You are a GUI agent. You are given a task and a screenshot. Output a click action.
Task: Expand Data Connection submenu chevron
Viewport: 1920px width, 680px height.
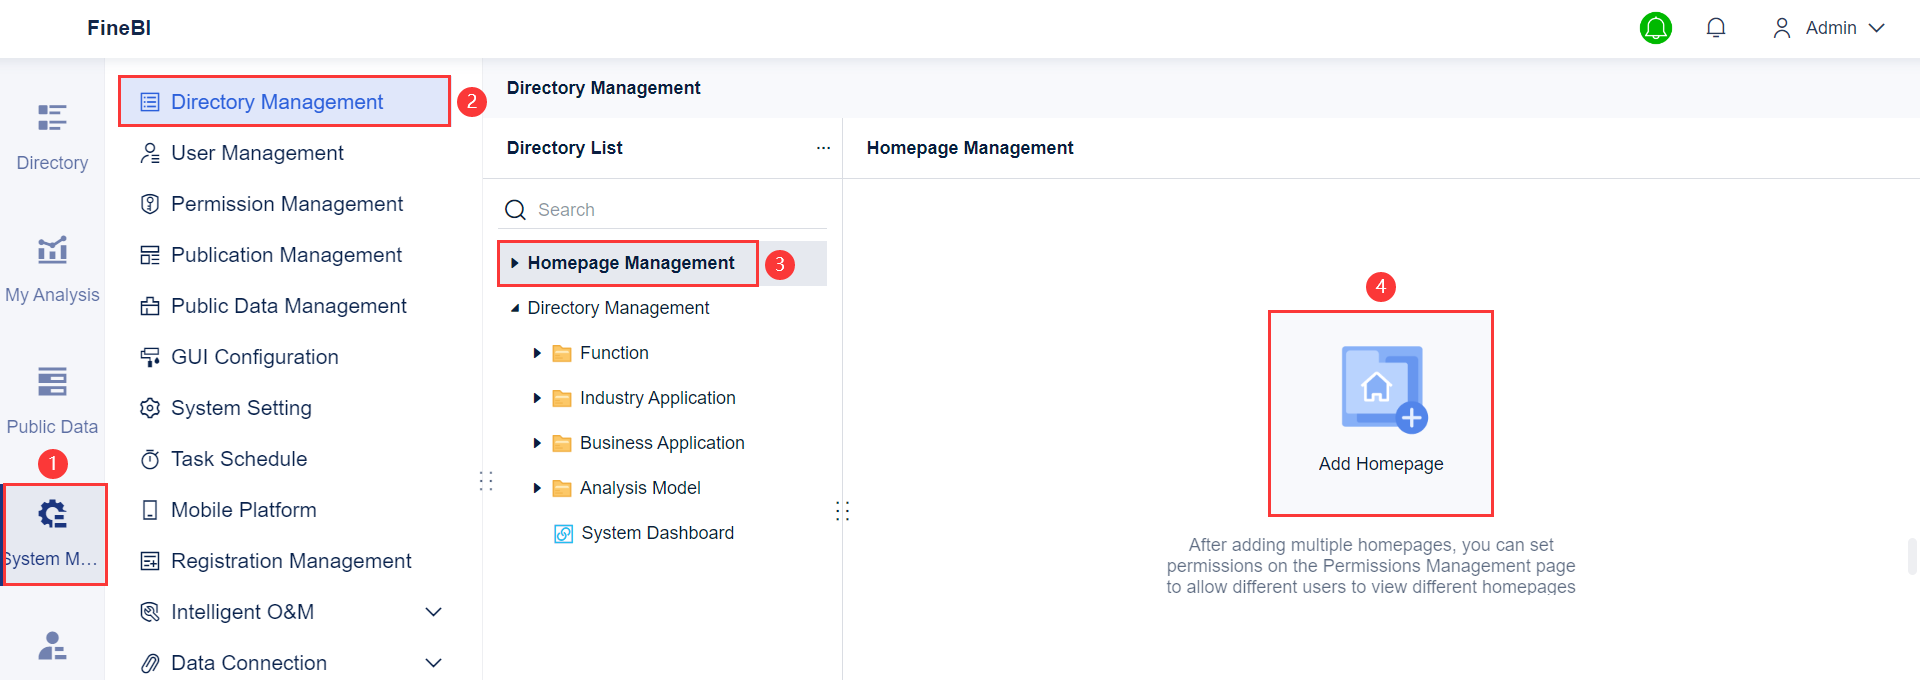[x=434, y=663]
